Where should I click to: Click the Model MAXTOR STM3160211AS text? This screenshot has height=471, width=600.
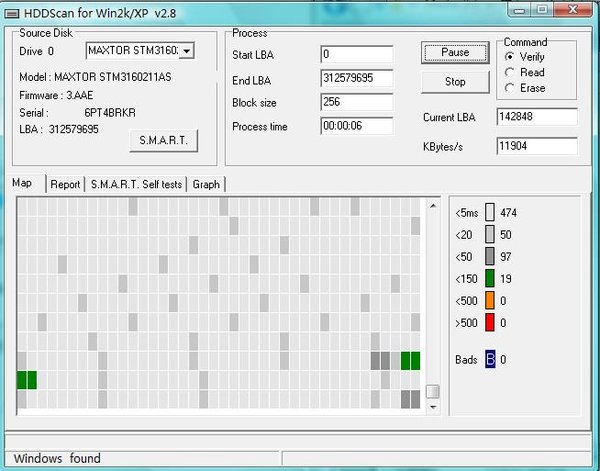point(95,77)
